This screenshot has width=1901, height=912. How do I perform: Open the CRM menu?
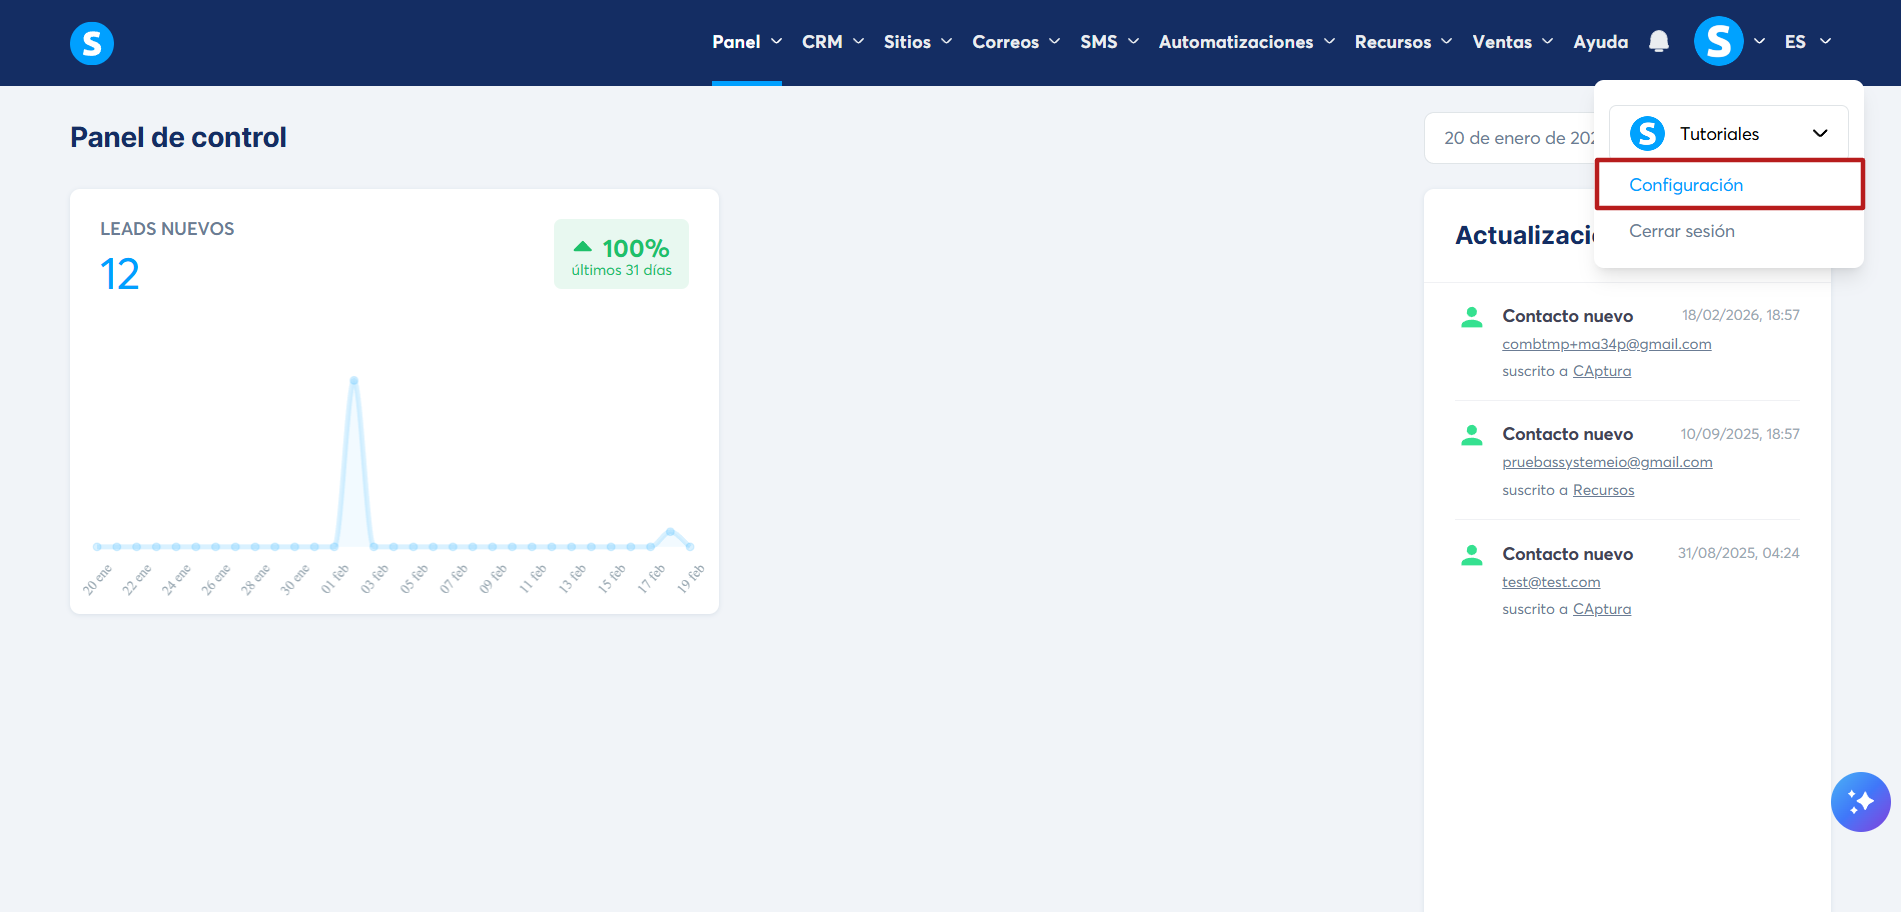[822, 41]
